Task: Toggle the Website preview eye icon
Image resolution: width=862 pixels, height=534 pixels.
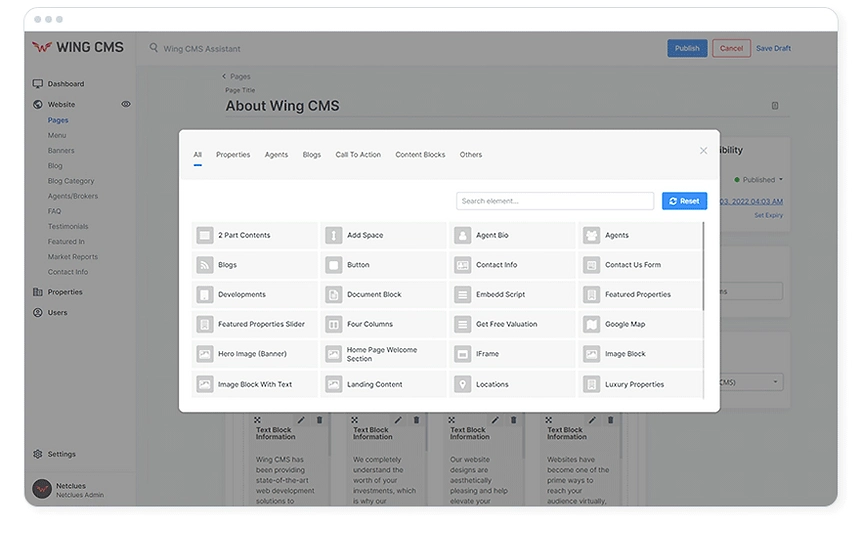Action: click(126, 104)
